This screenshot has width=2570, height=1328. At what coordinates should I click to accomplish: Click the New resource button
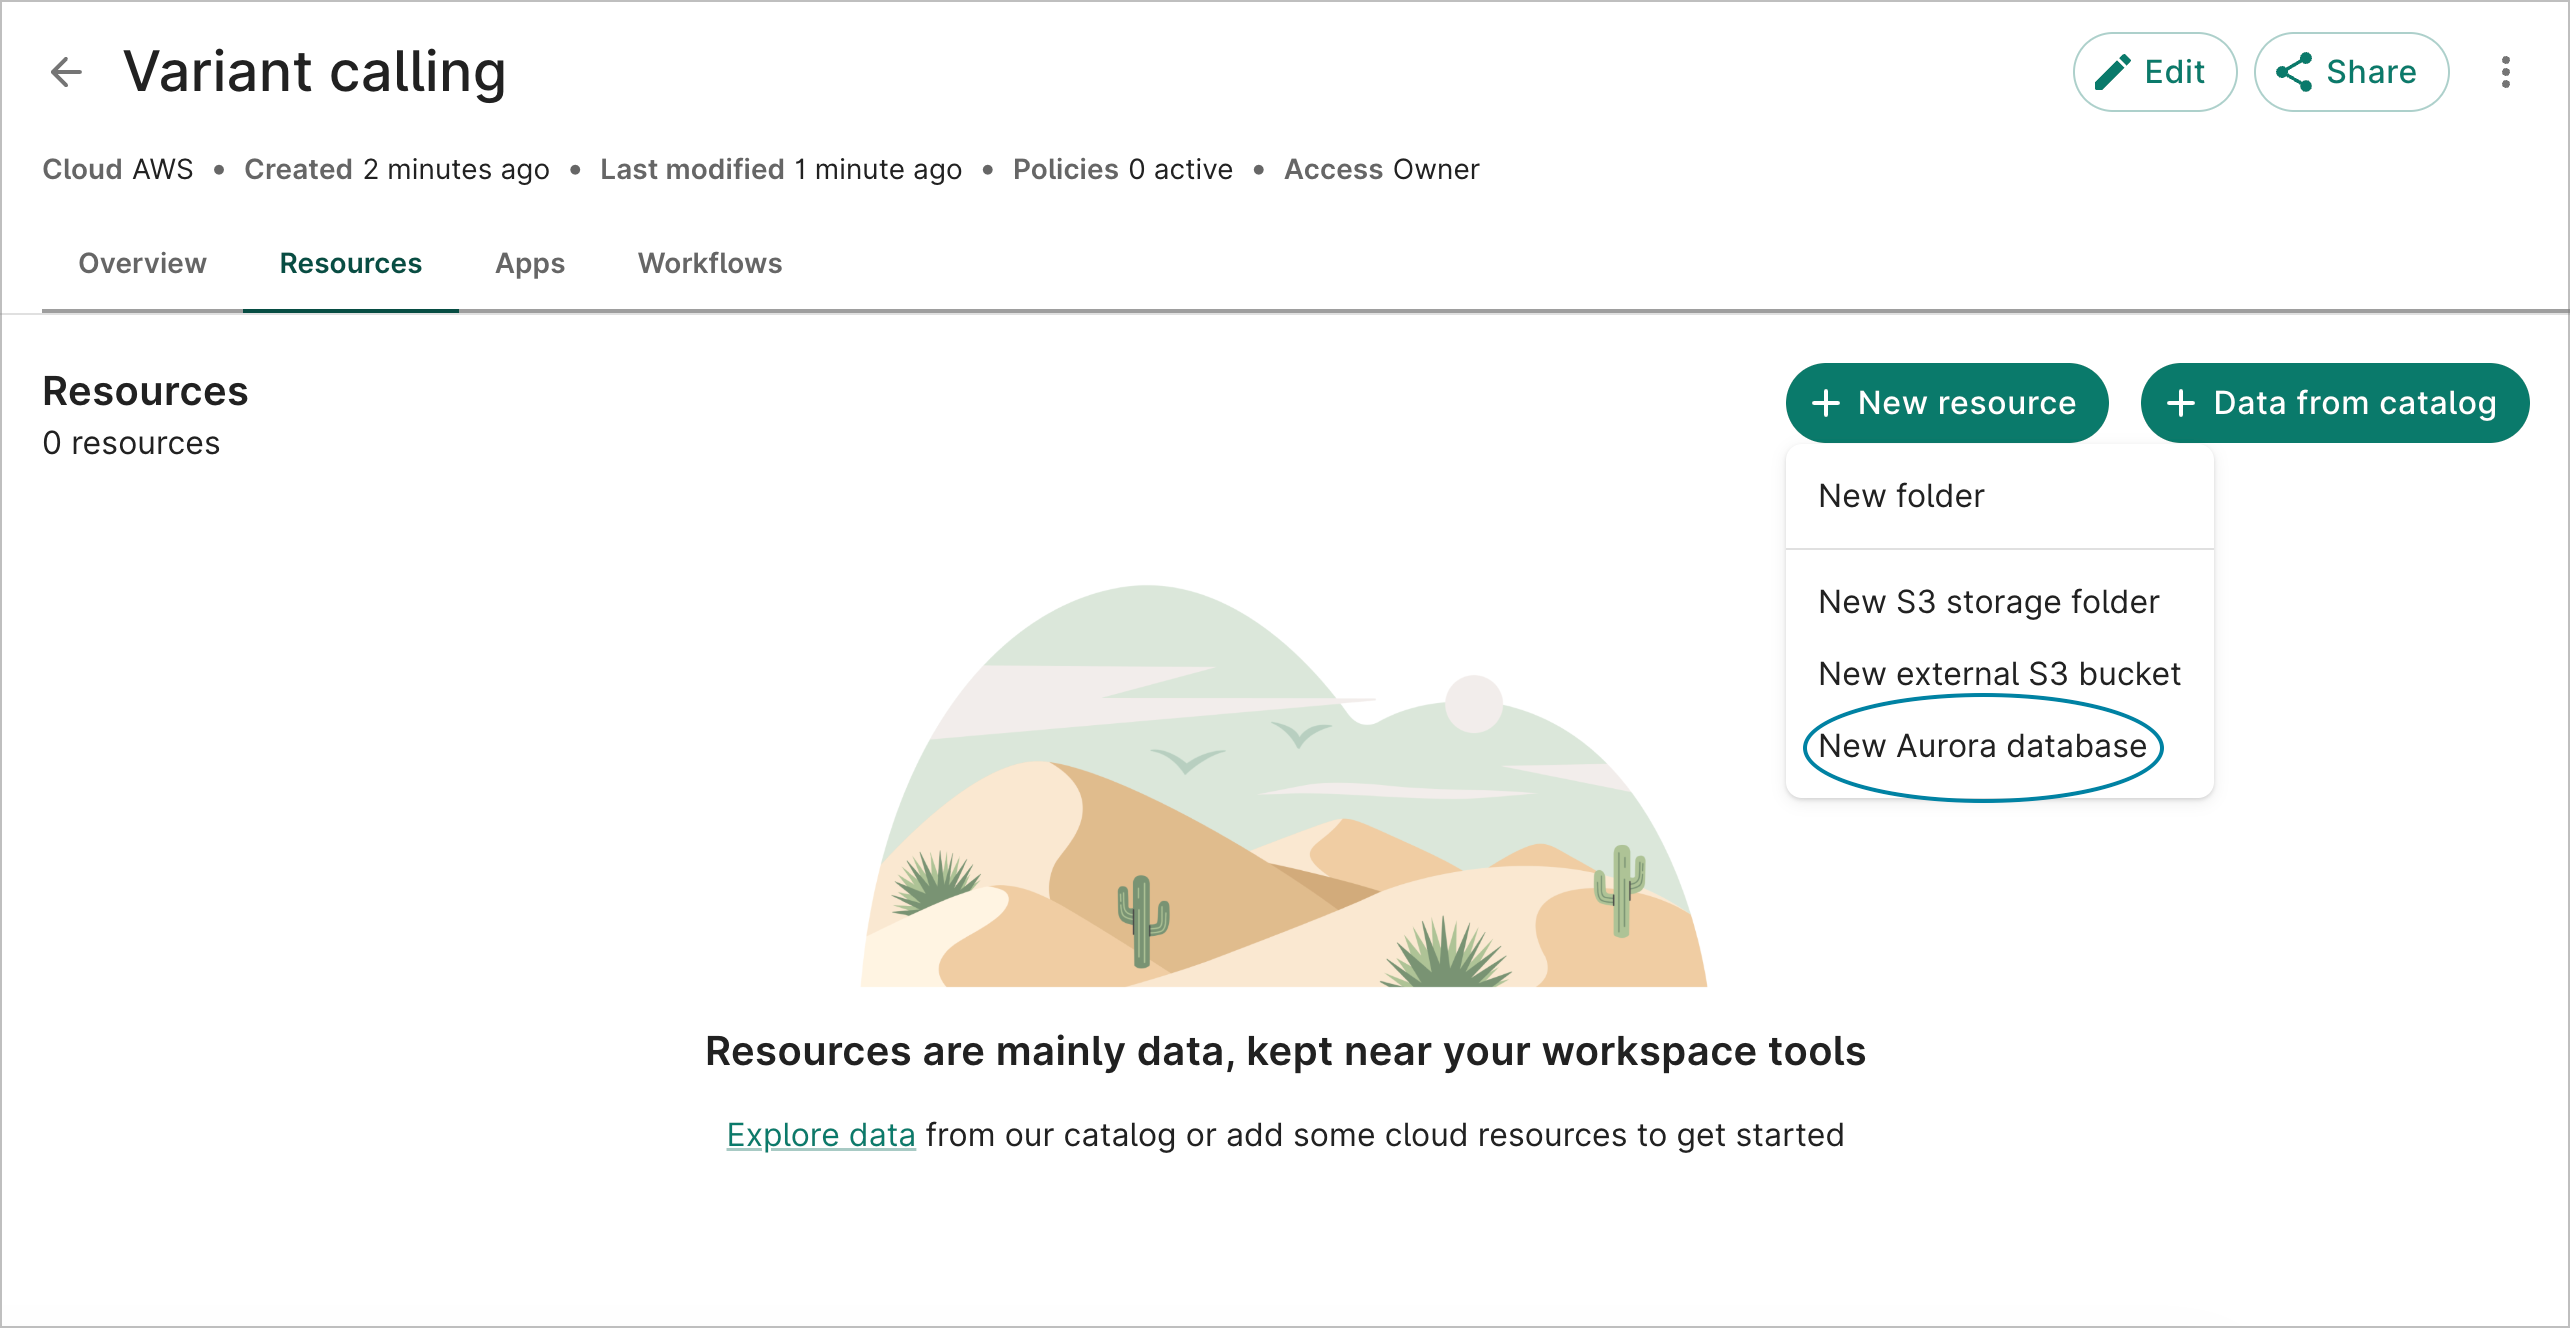point(1946,403)
